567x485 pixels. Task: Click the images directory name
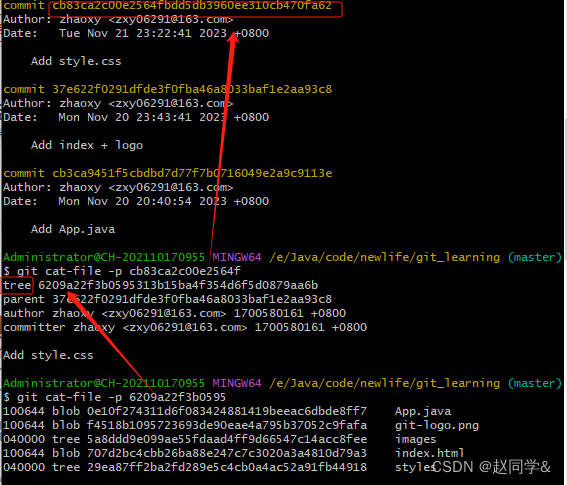click(x=415, y=440)
